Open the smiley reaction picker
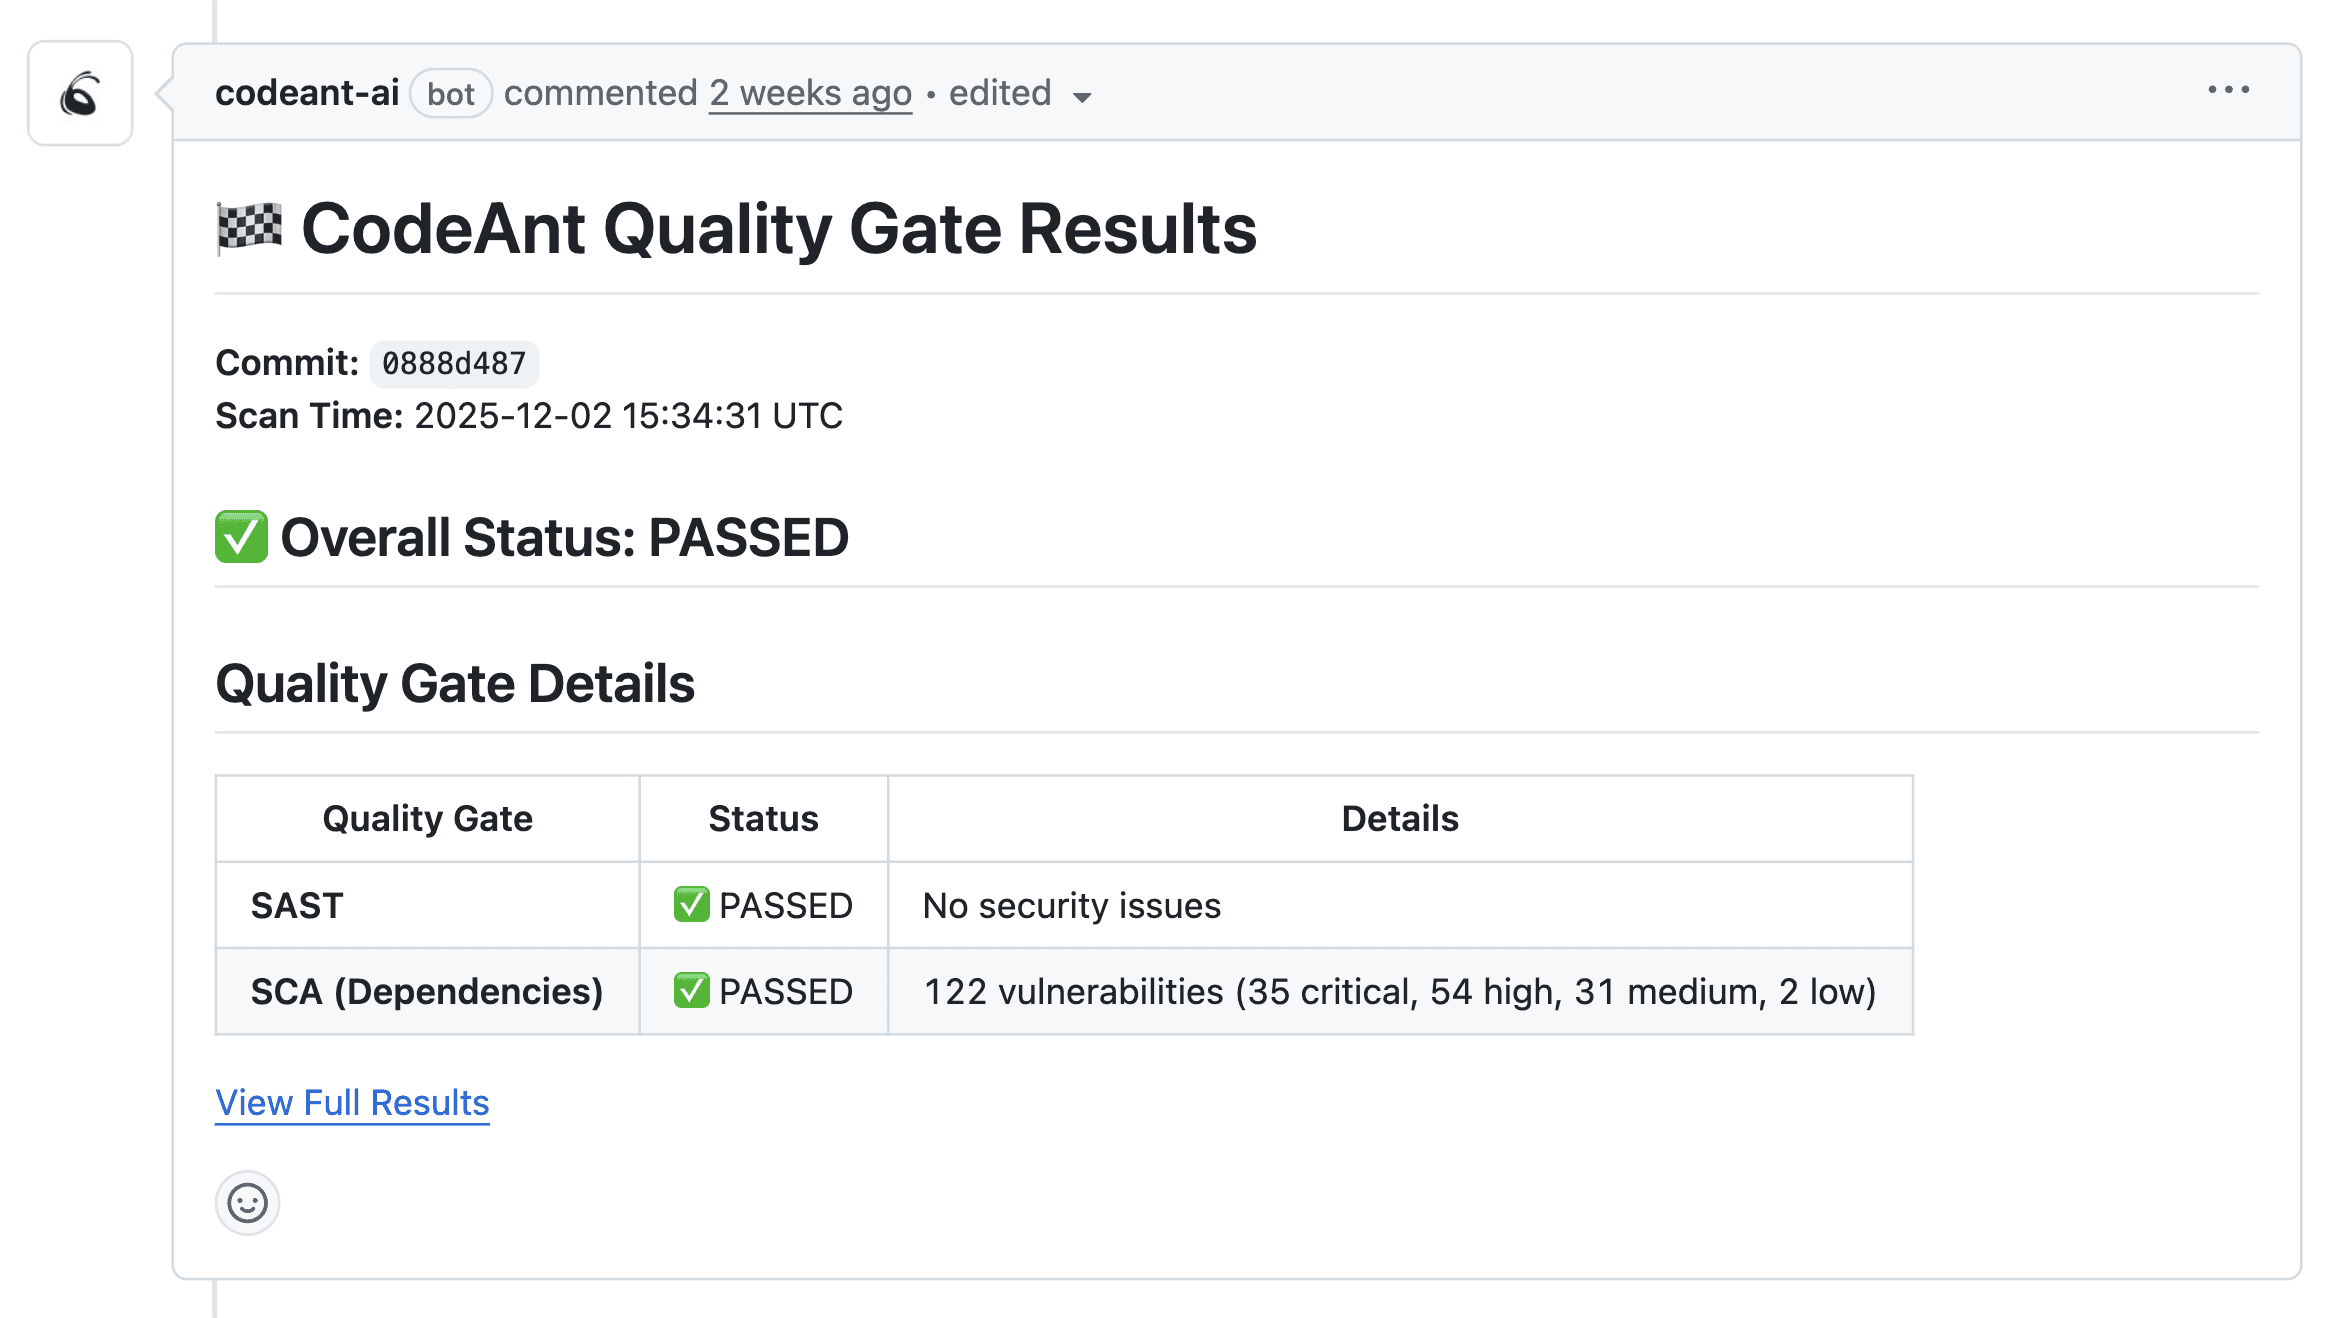2350x1318 pixels. (x=247, y=1203)
